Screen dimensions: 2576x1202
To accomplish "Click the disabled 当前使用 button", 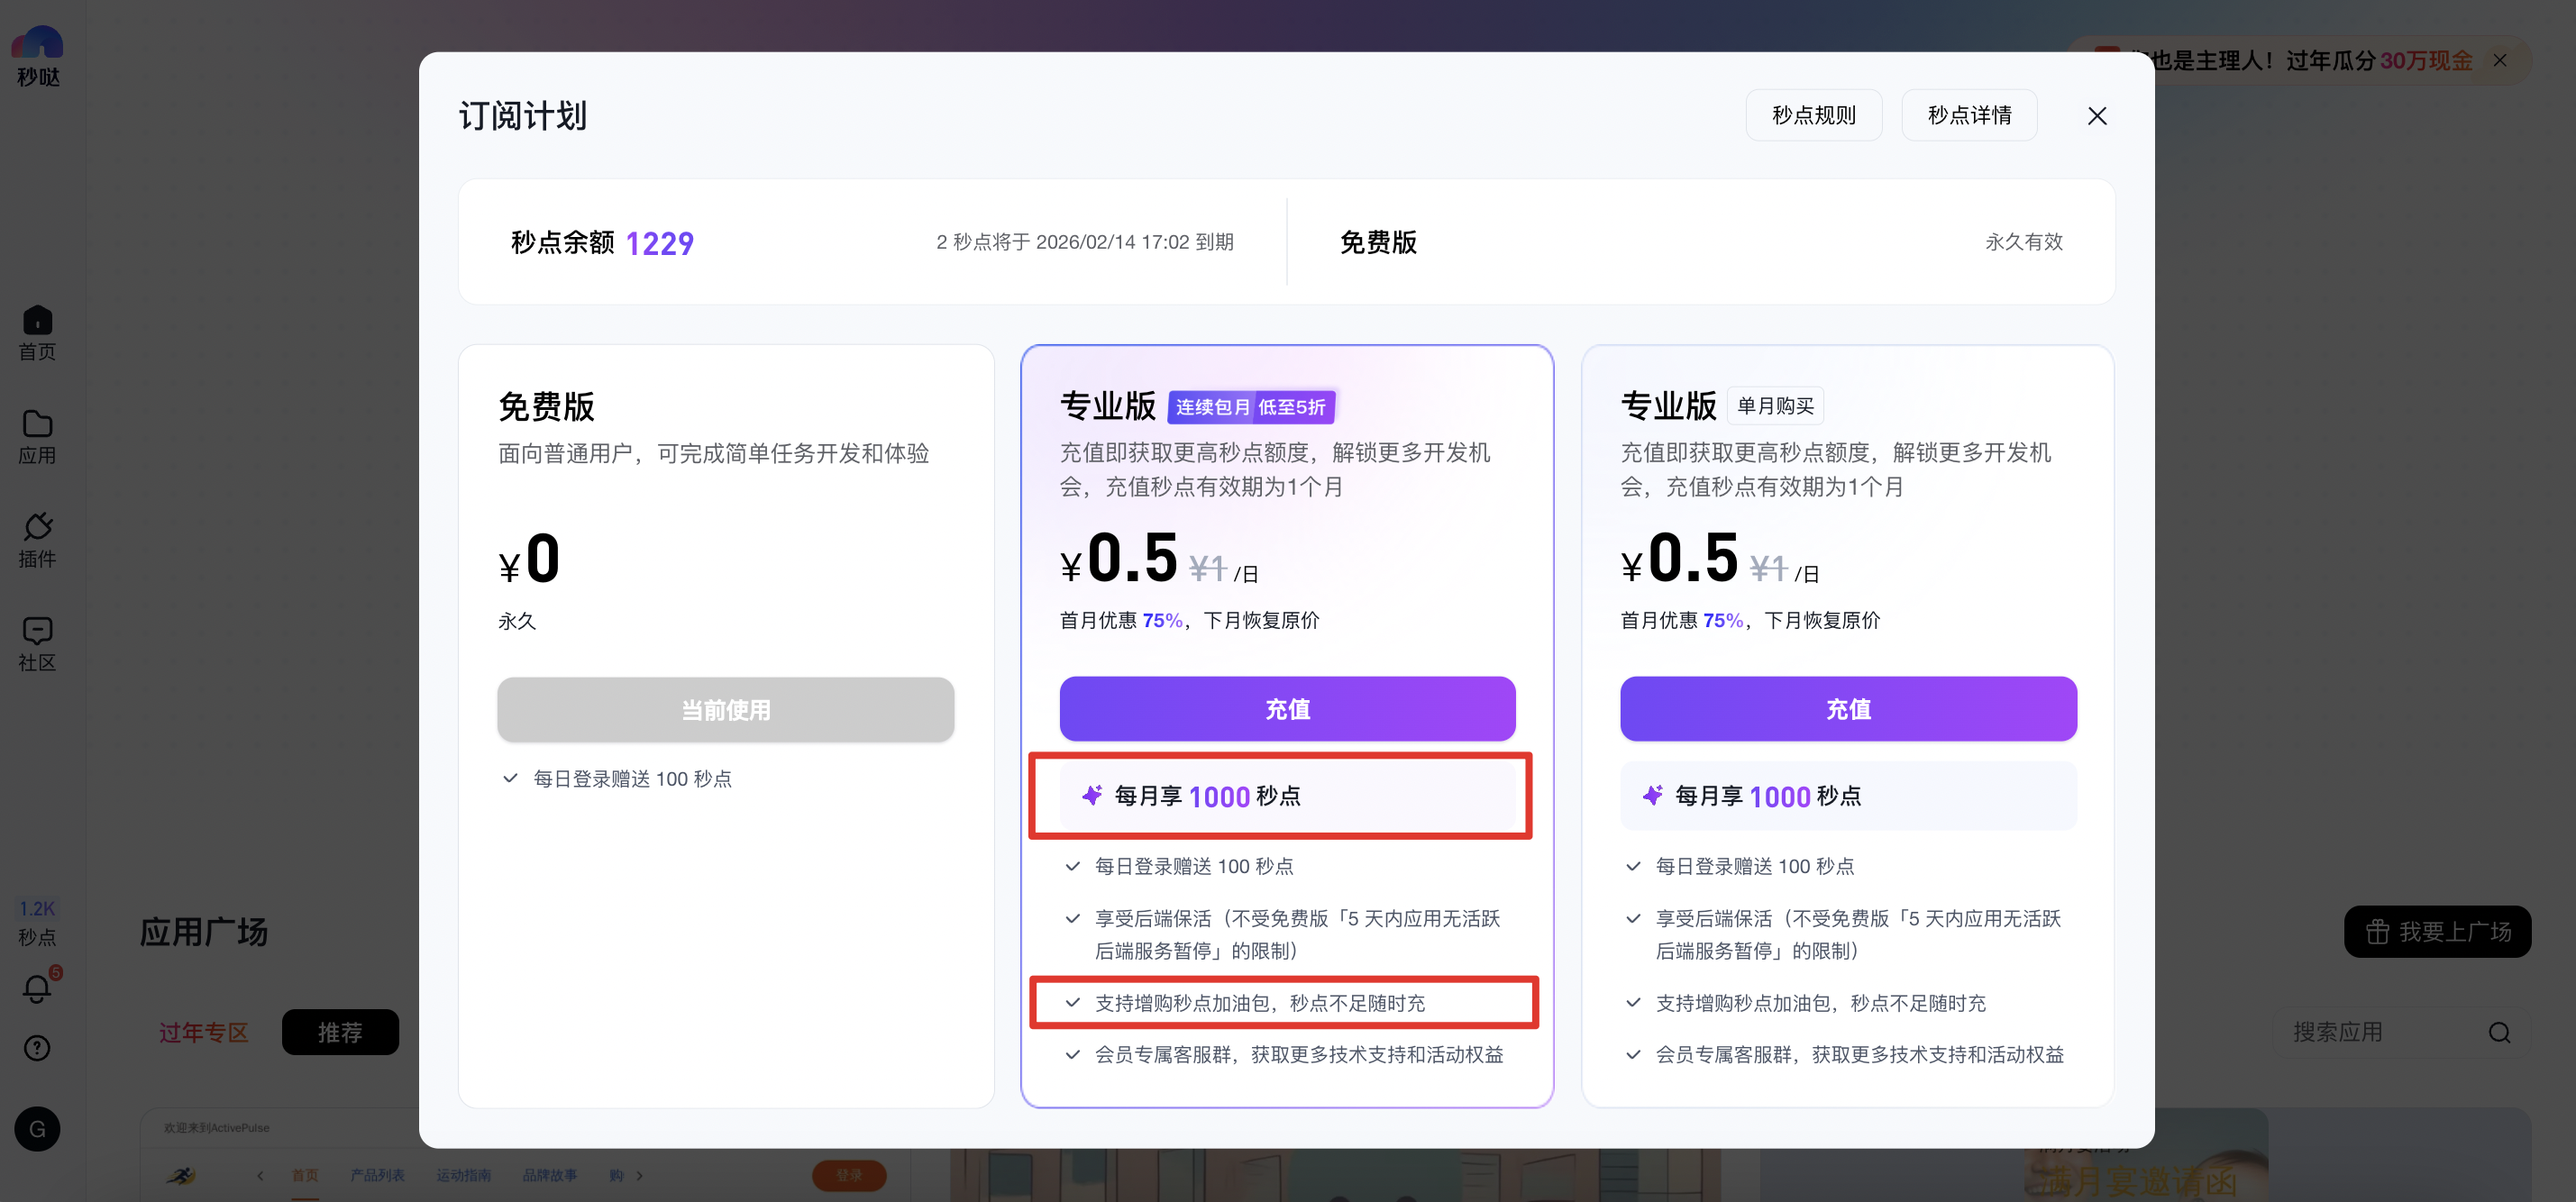I will (725, 710).
